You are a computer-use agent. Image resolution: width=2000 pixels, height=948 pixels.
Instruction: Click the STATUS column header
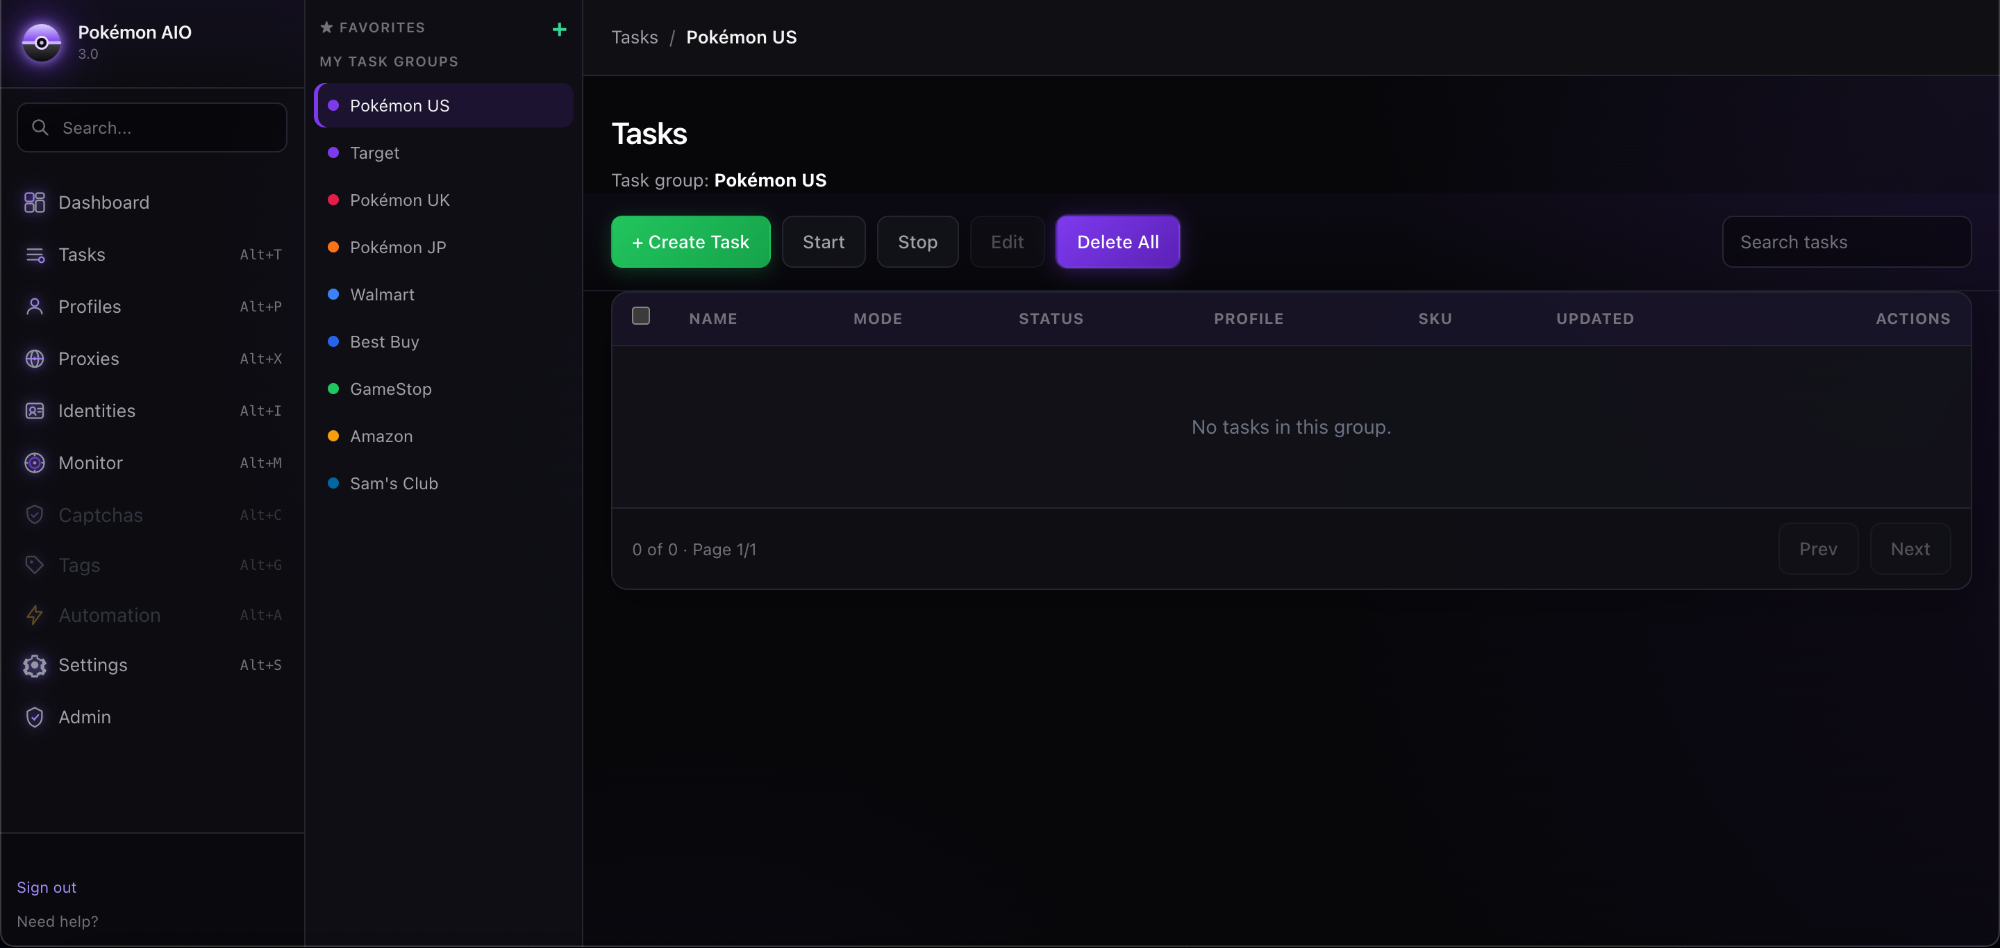coord(1051,318)
